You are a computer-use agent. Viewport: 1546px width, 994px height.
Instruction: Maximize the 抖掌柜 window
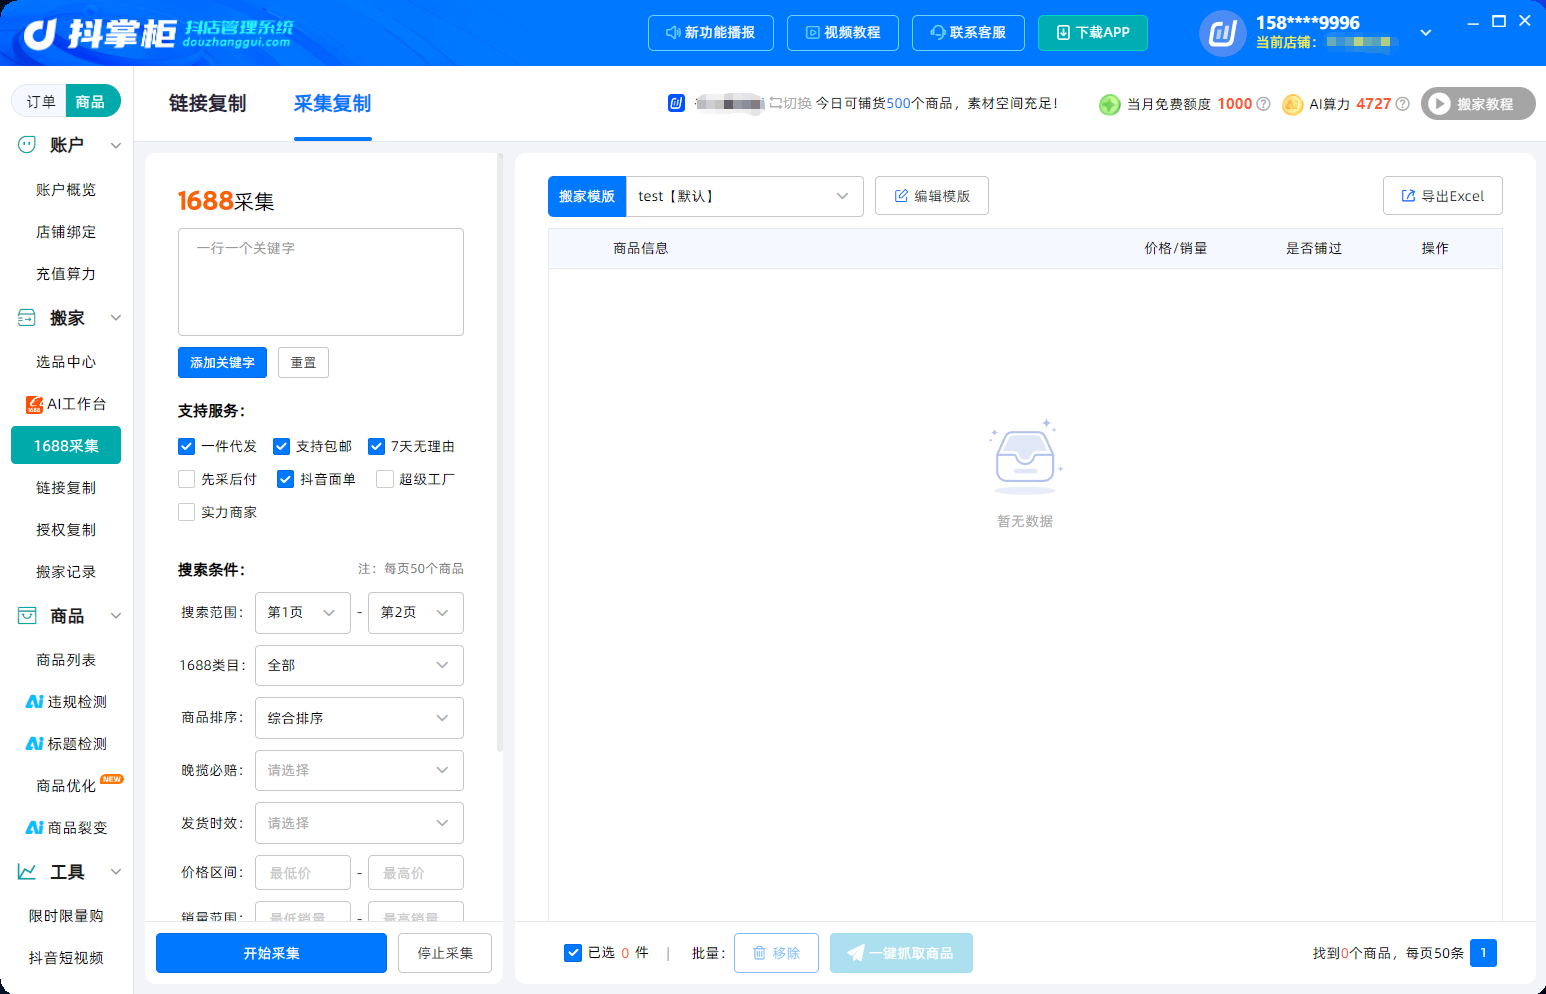(1499, 21)
